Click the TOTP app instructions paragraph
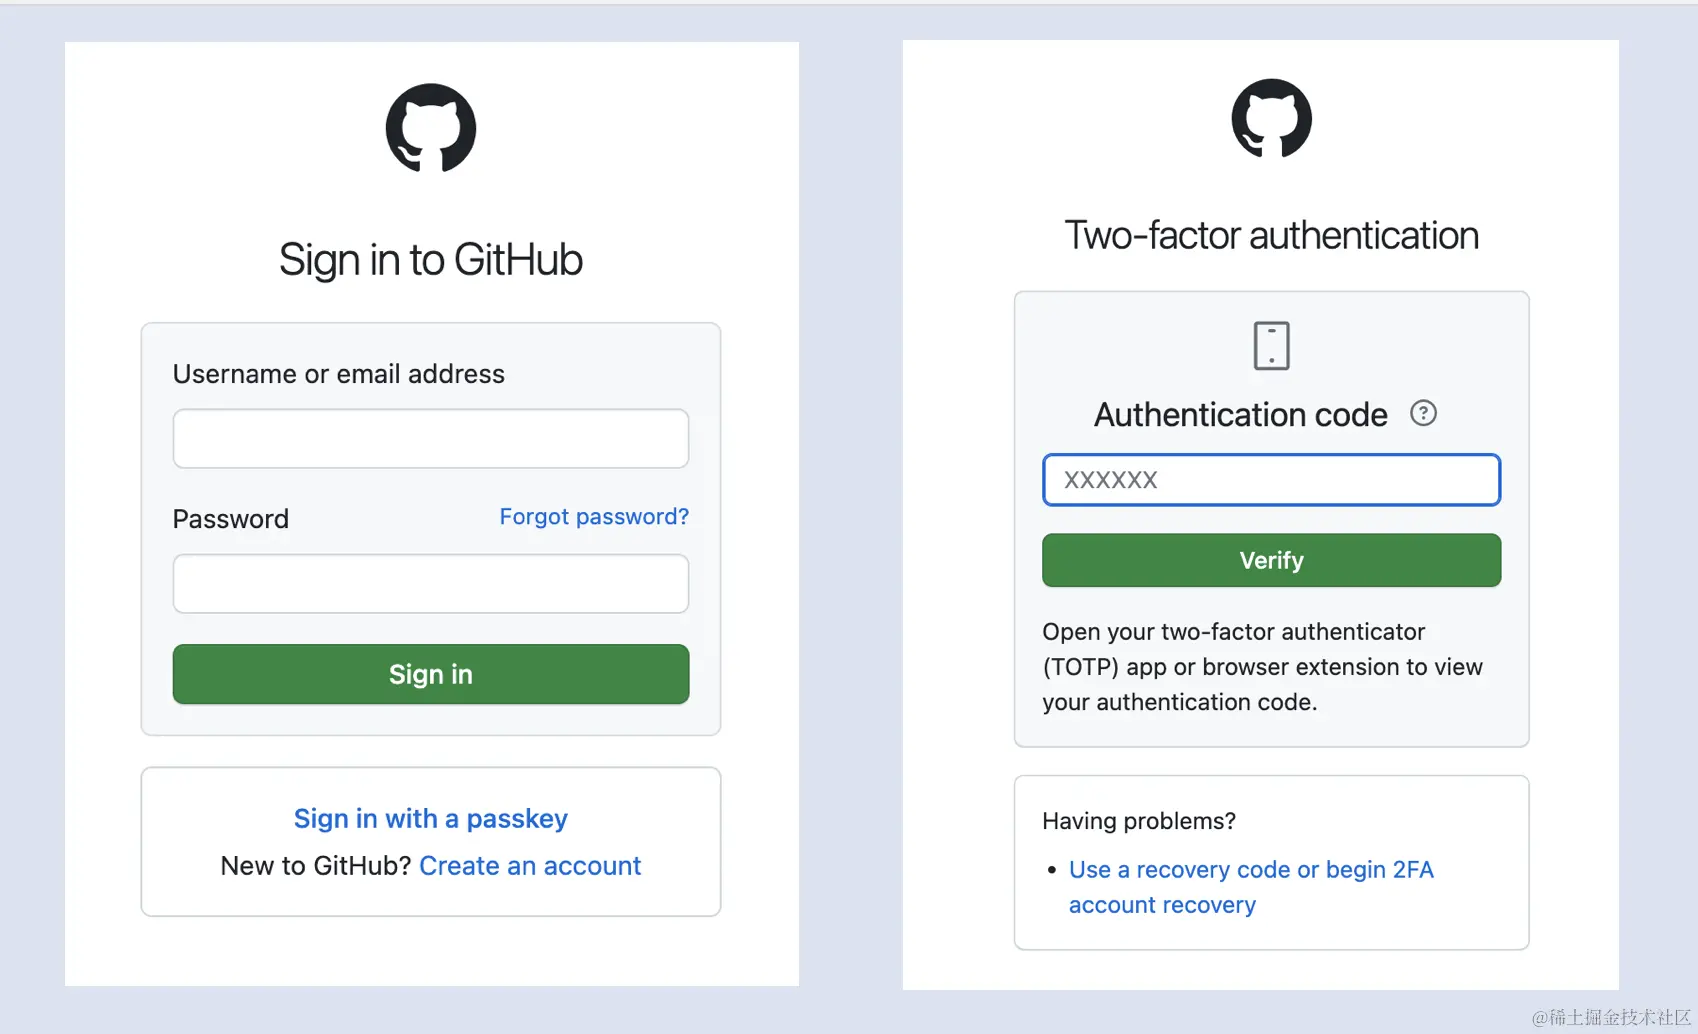 click(x=1262, y=667)
